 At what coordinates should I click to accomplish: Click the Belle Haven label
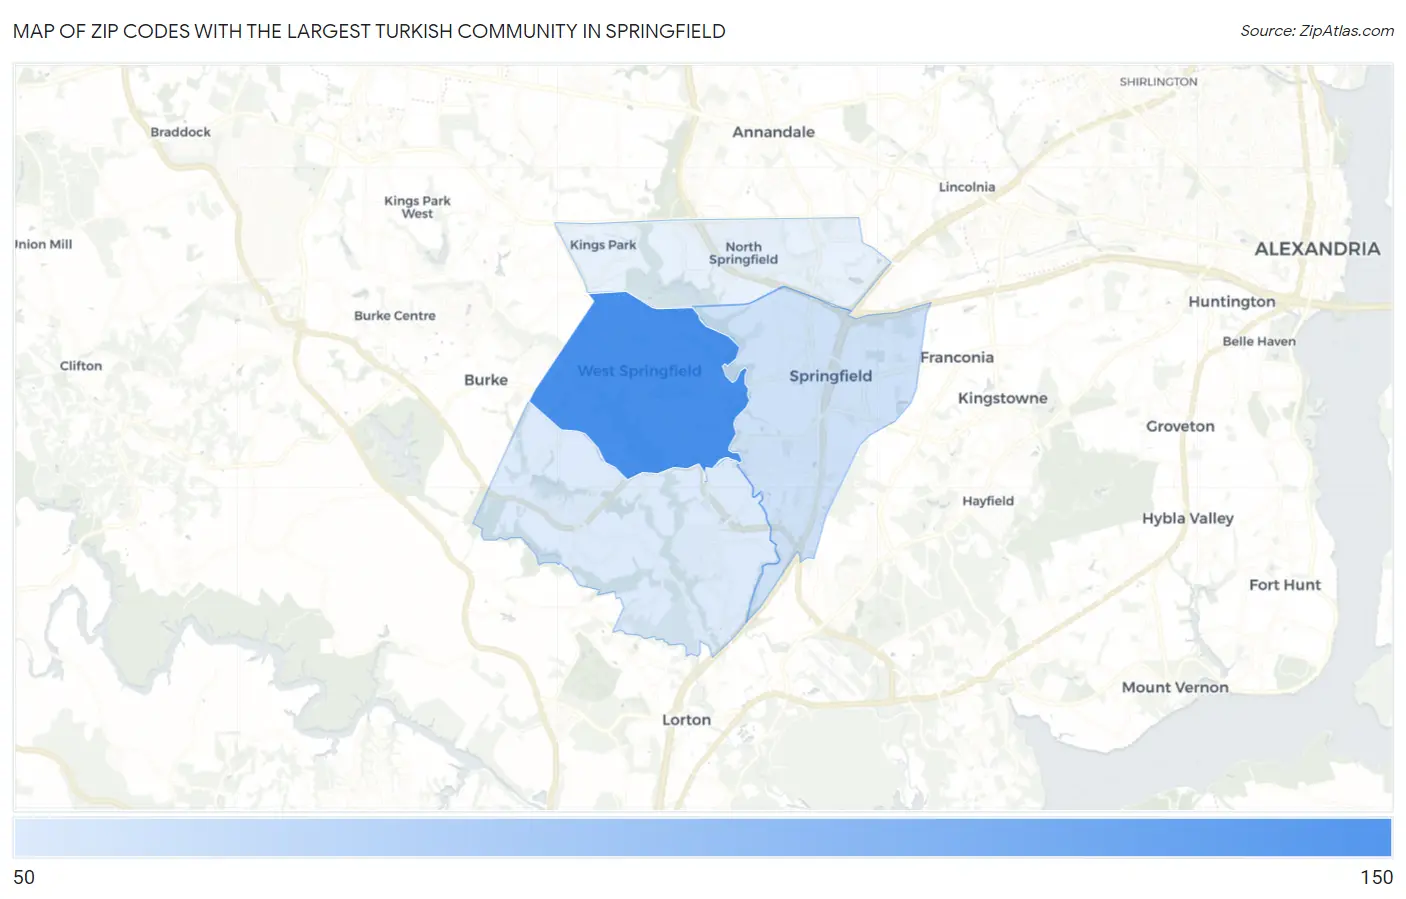click(1259, 341)
